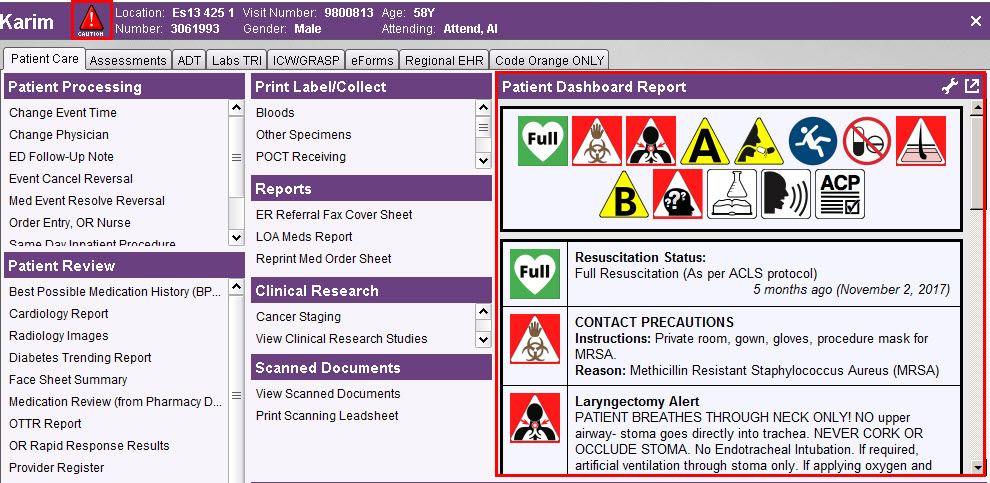990x483 pixels.
Task: Click Patient Processing list scroll-down arrow
Action: [x=236, y=237]
